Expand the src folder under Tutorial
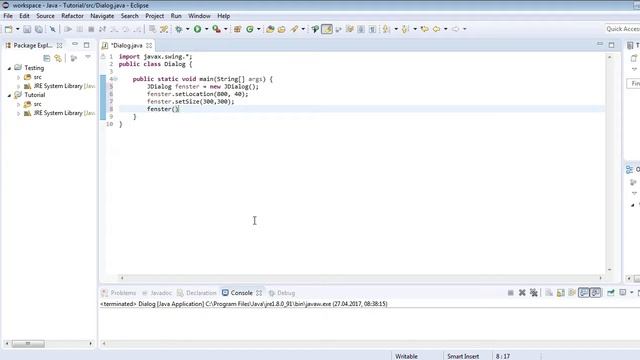This screenshot has height=360, width=640. click(x=18, y=104)
